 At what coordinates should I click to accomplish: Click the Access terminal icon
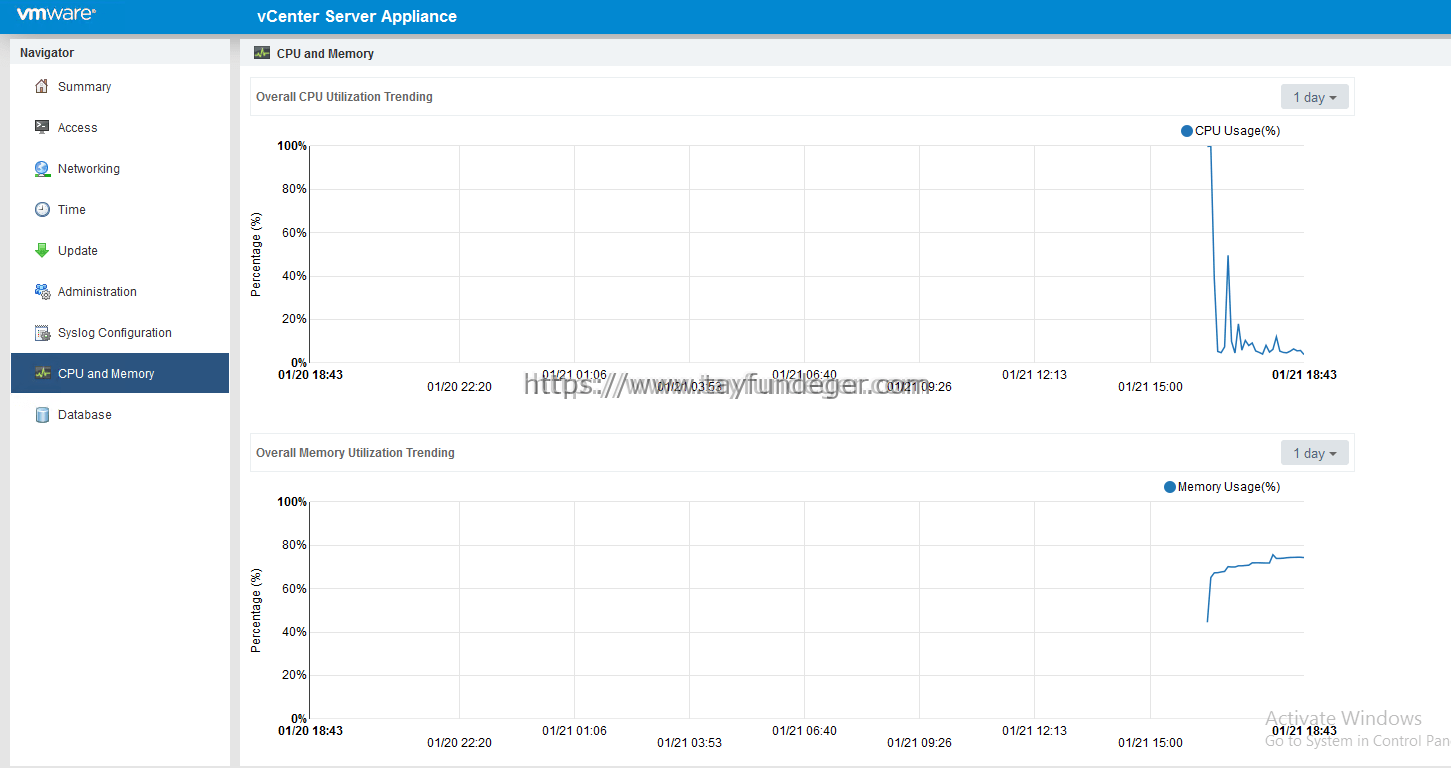(x=42, y=127)
